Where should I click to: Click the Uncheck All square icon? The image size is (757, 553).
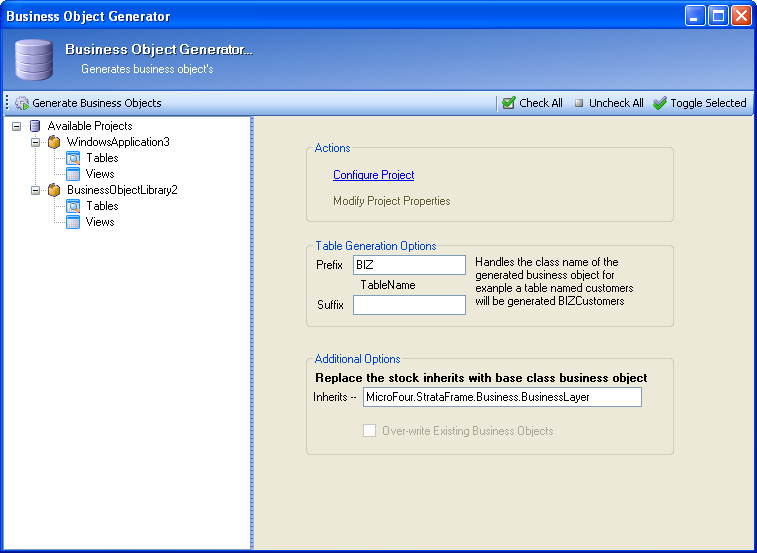pos(579,103)
